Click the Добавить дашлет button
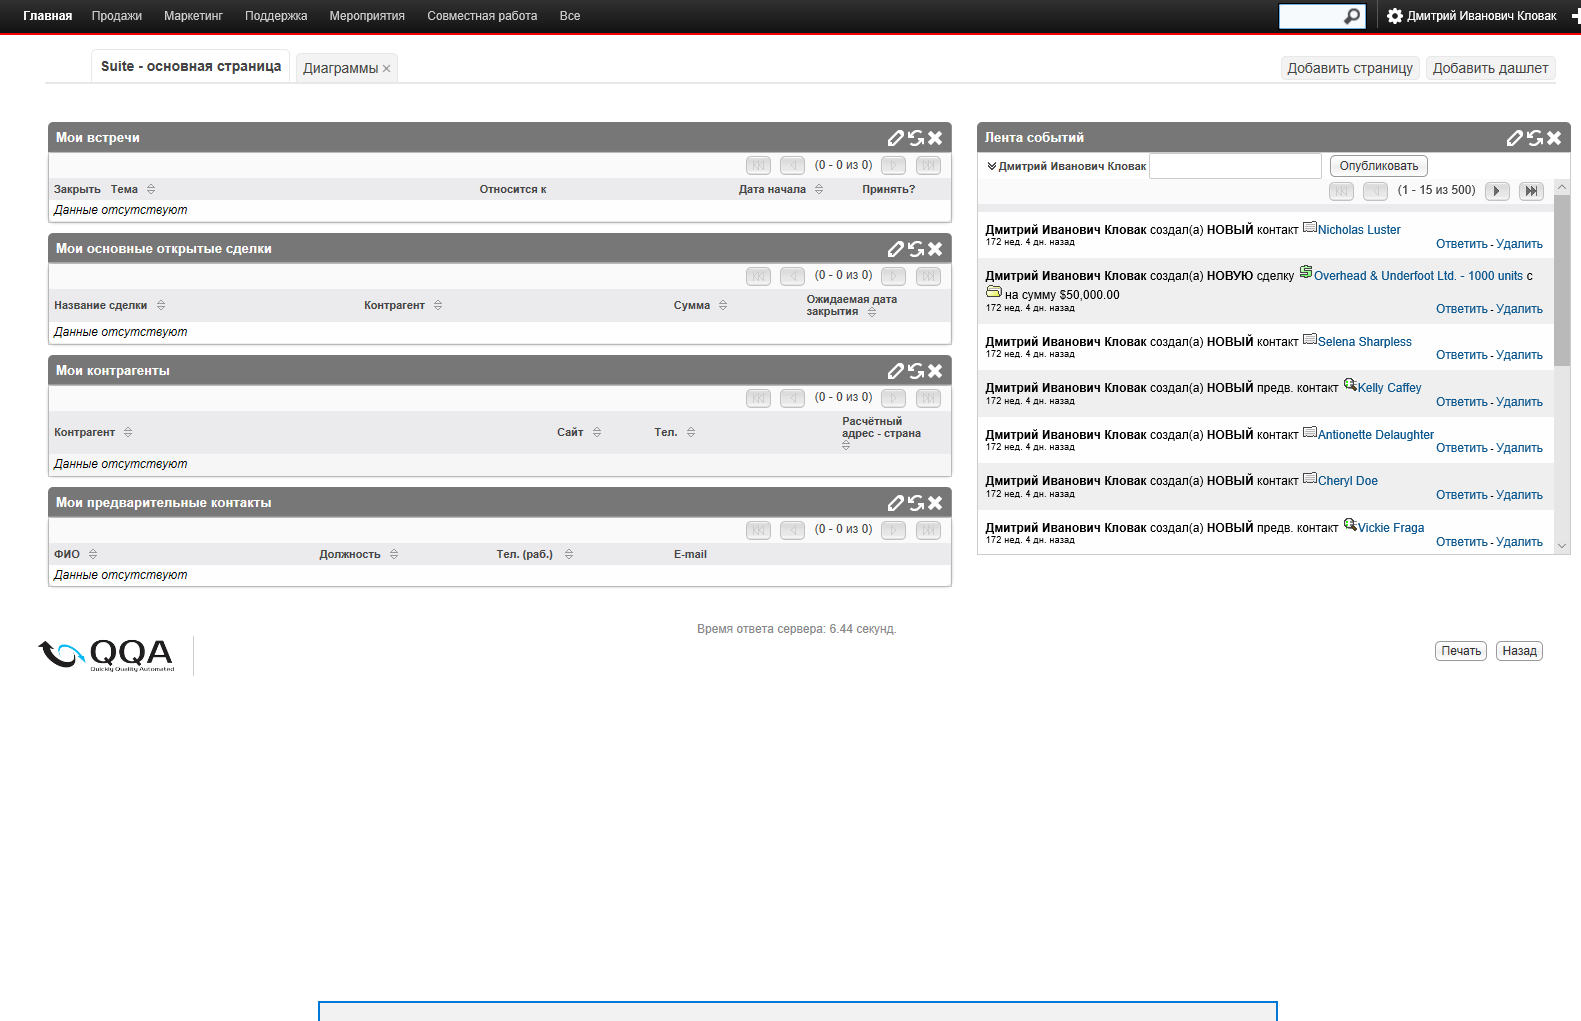Viewport: 1581px width, 1021px height. coord(1489,68)
